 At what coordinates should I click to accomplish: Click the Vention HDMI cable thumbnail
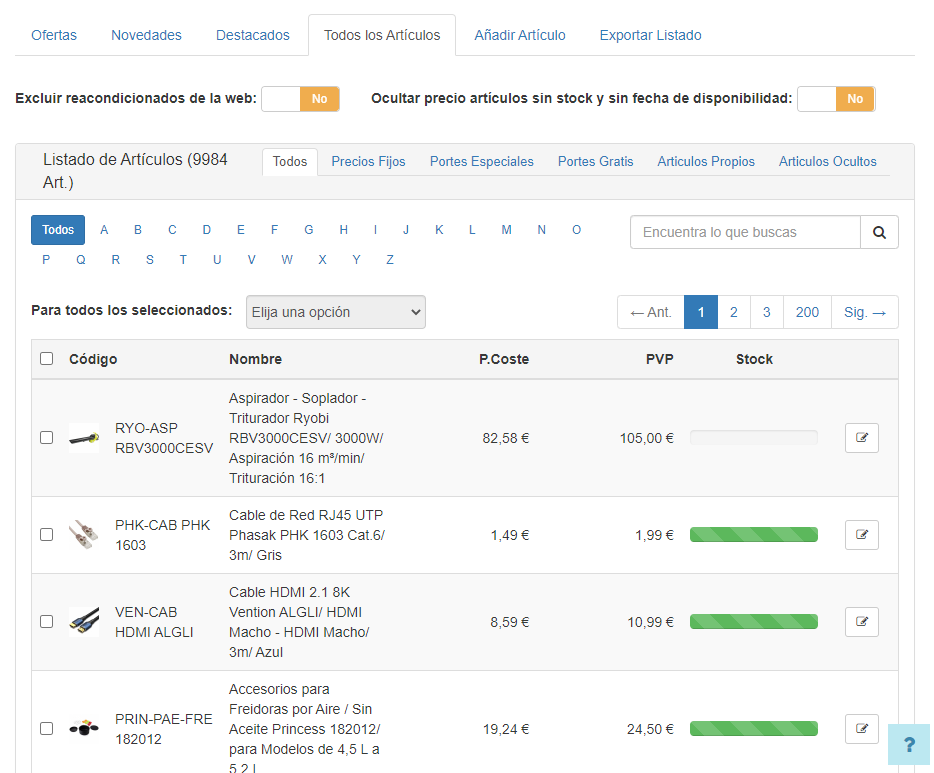[x=84, y=622]
